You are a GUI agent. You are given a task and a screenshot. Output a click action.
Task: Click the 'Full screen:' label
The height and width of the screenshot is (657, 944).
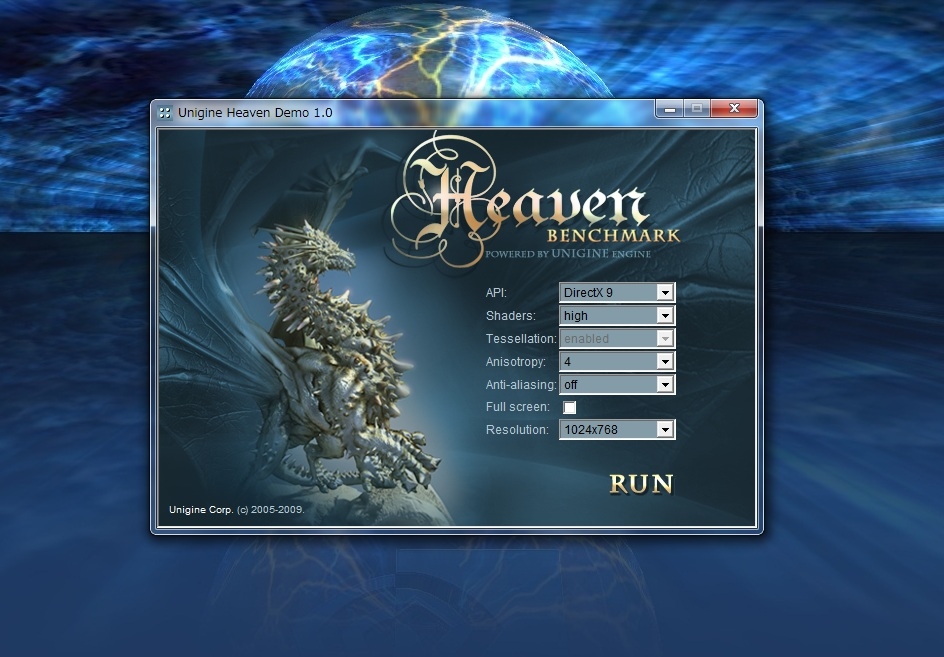(x=518, y=407)
